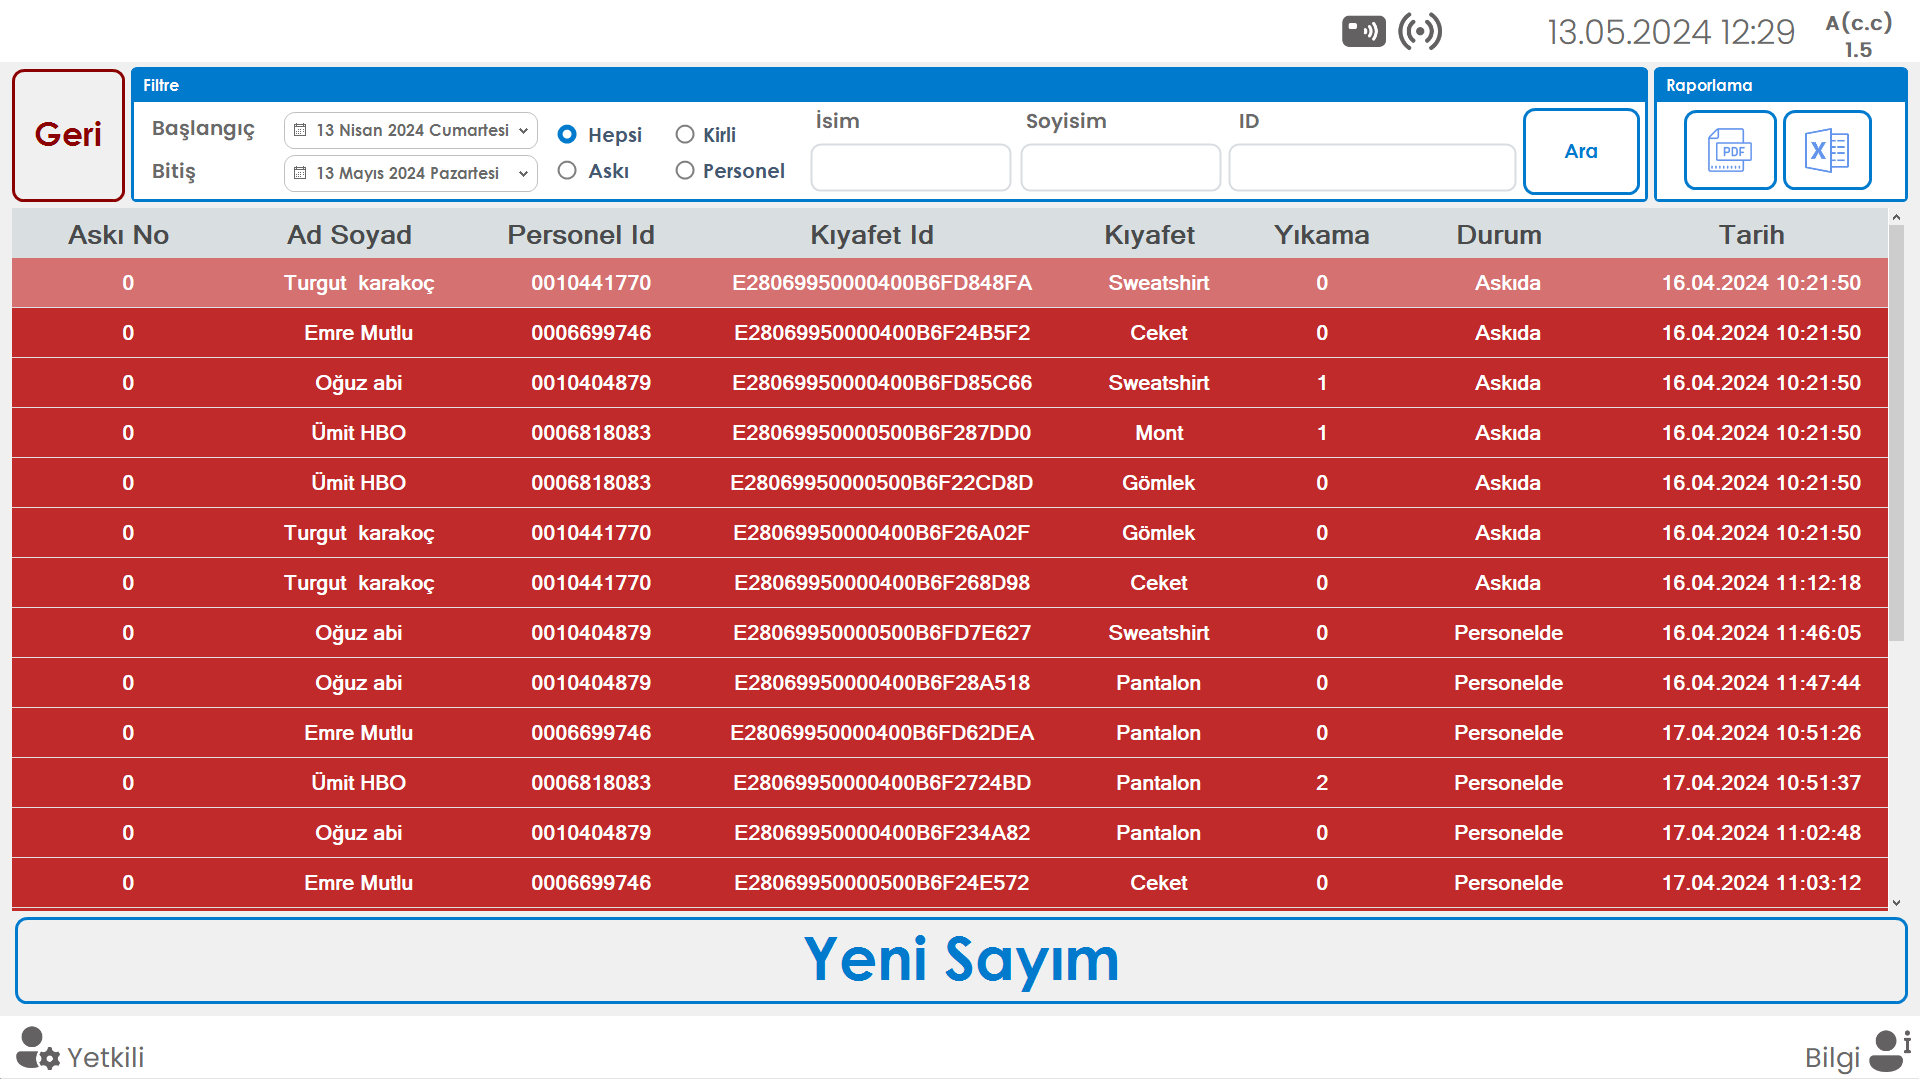
Task: Export report as PDF
Action: [1729, 151]
